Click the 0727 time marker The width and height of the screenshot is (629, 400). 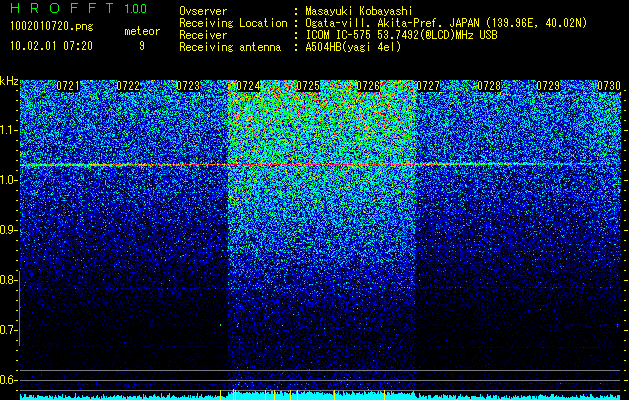[428, 86]
